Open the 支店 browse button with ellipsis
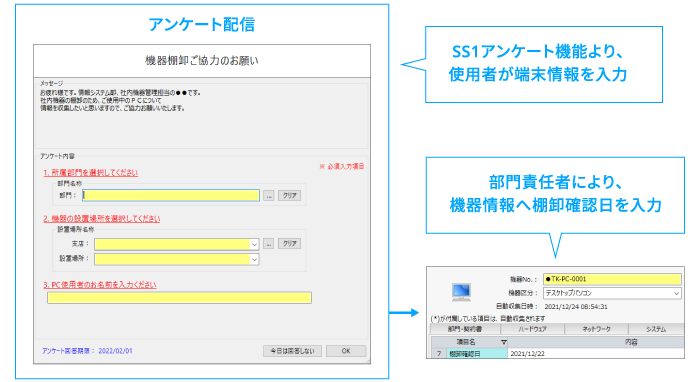 click(268, 244)
